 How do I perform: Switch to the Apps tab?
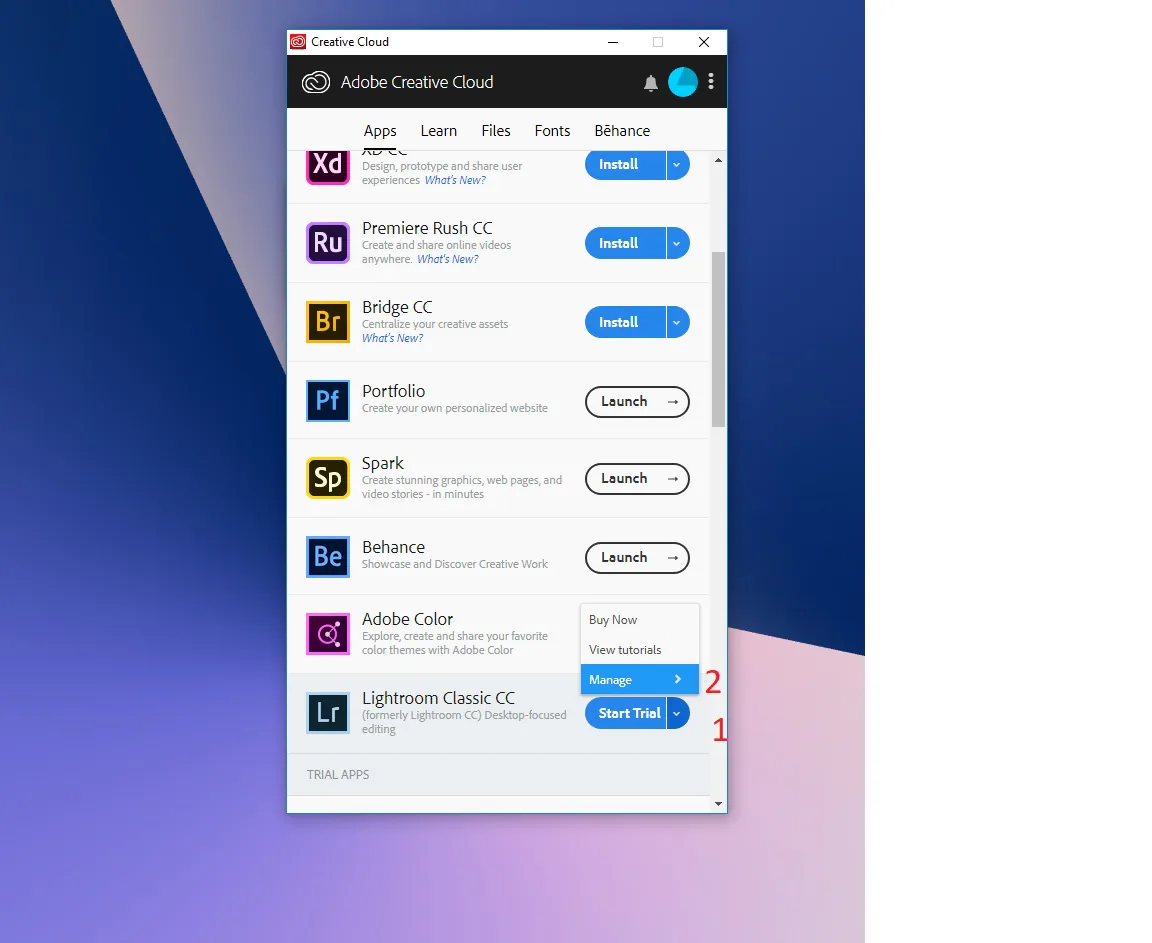[380, 131]
